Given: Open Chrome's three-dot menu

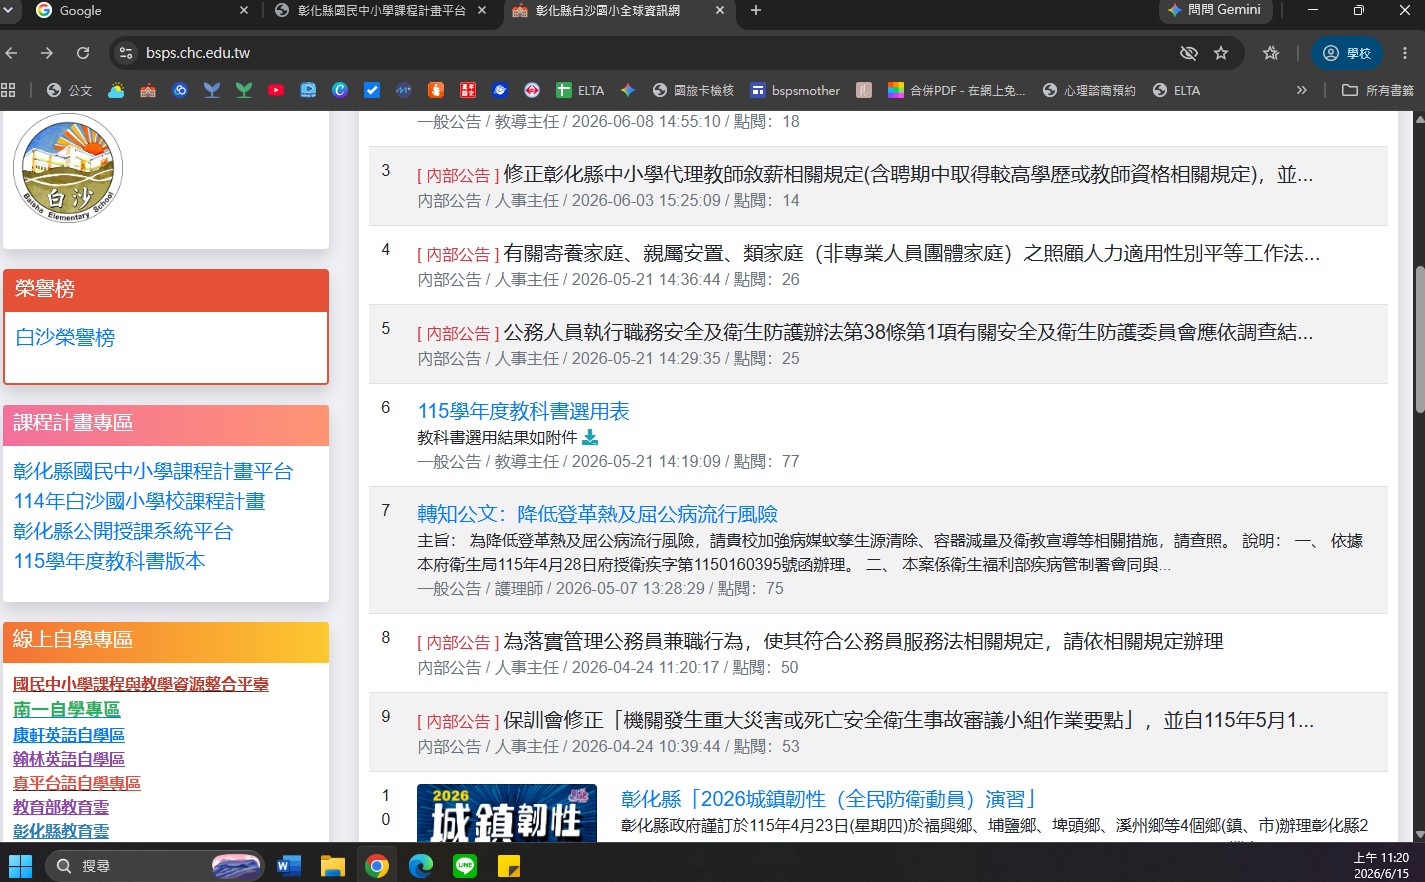Looking at the screenshot, I should (1405, 53).
